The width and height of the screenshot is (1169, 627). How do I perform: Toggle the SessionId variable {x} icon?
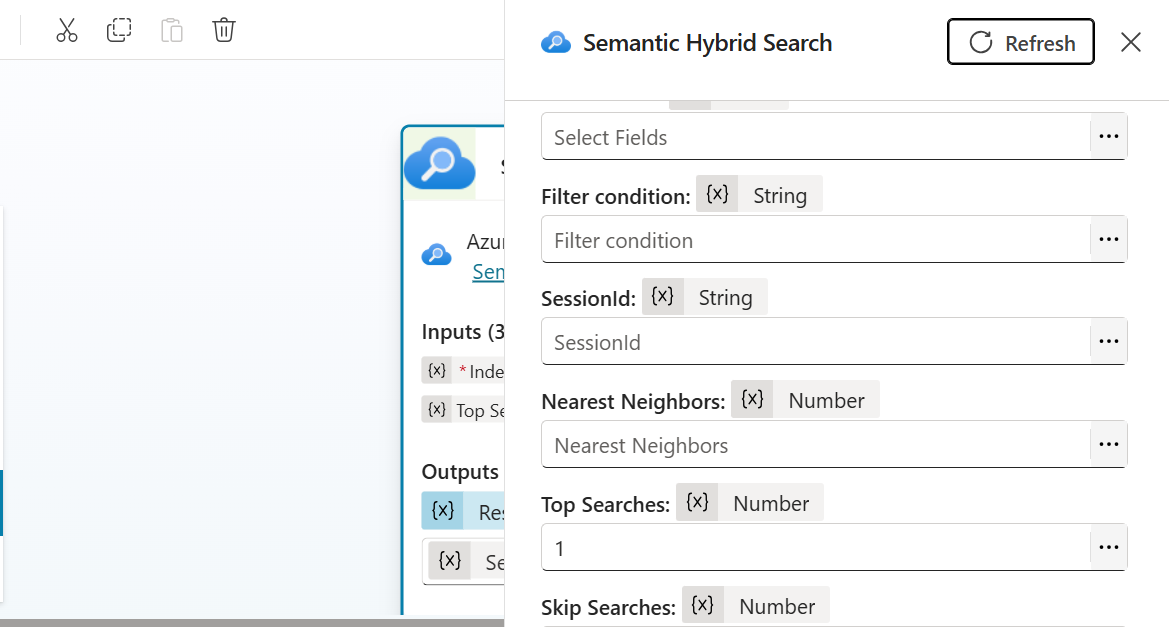click(662, 297)
